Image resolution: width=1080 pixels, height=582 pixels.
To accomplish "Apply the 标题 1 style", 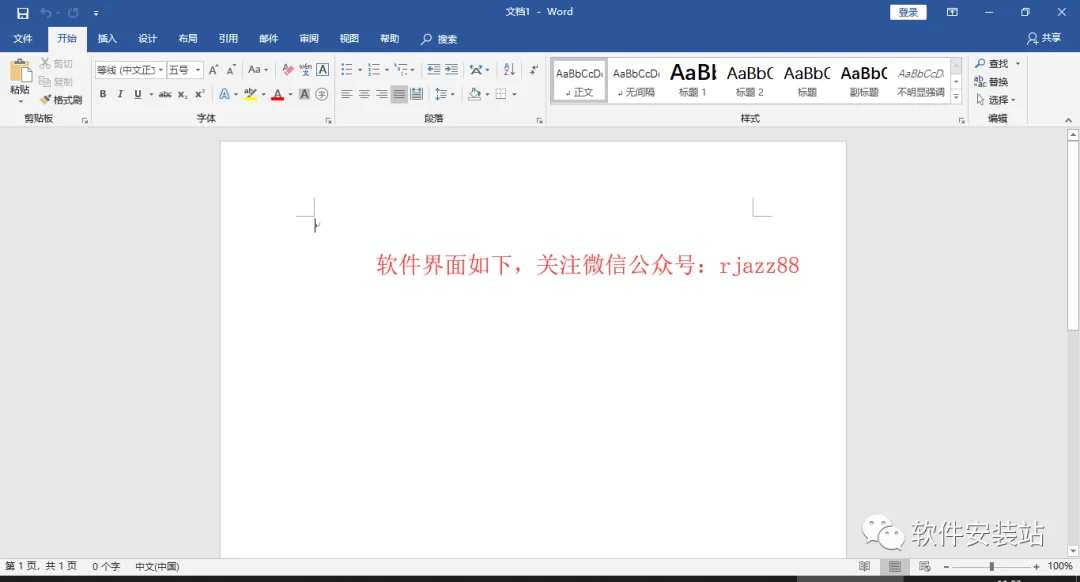I will point(693,81).
